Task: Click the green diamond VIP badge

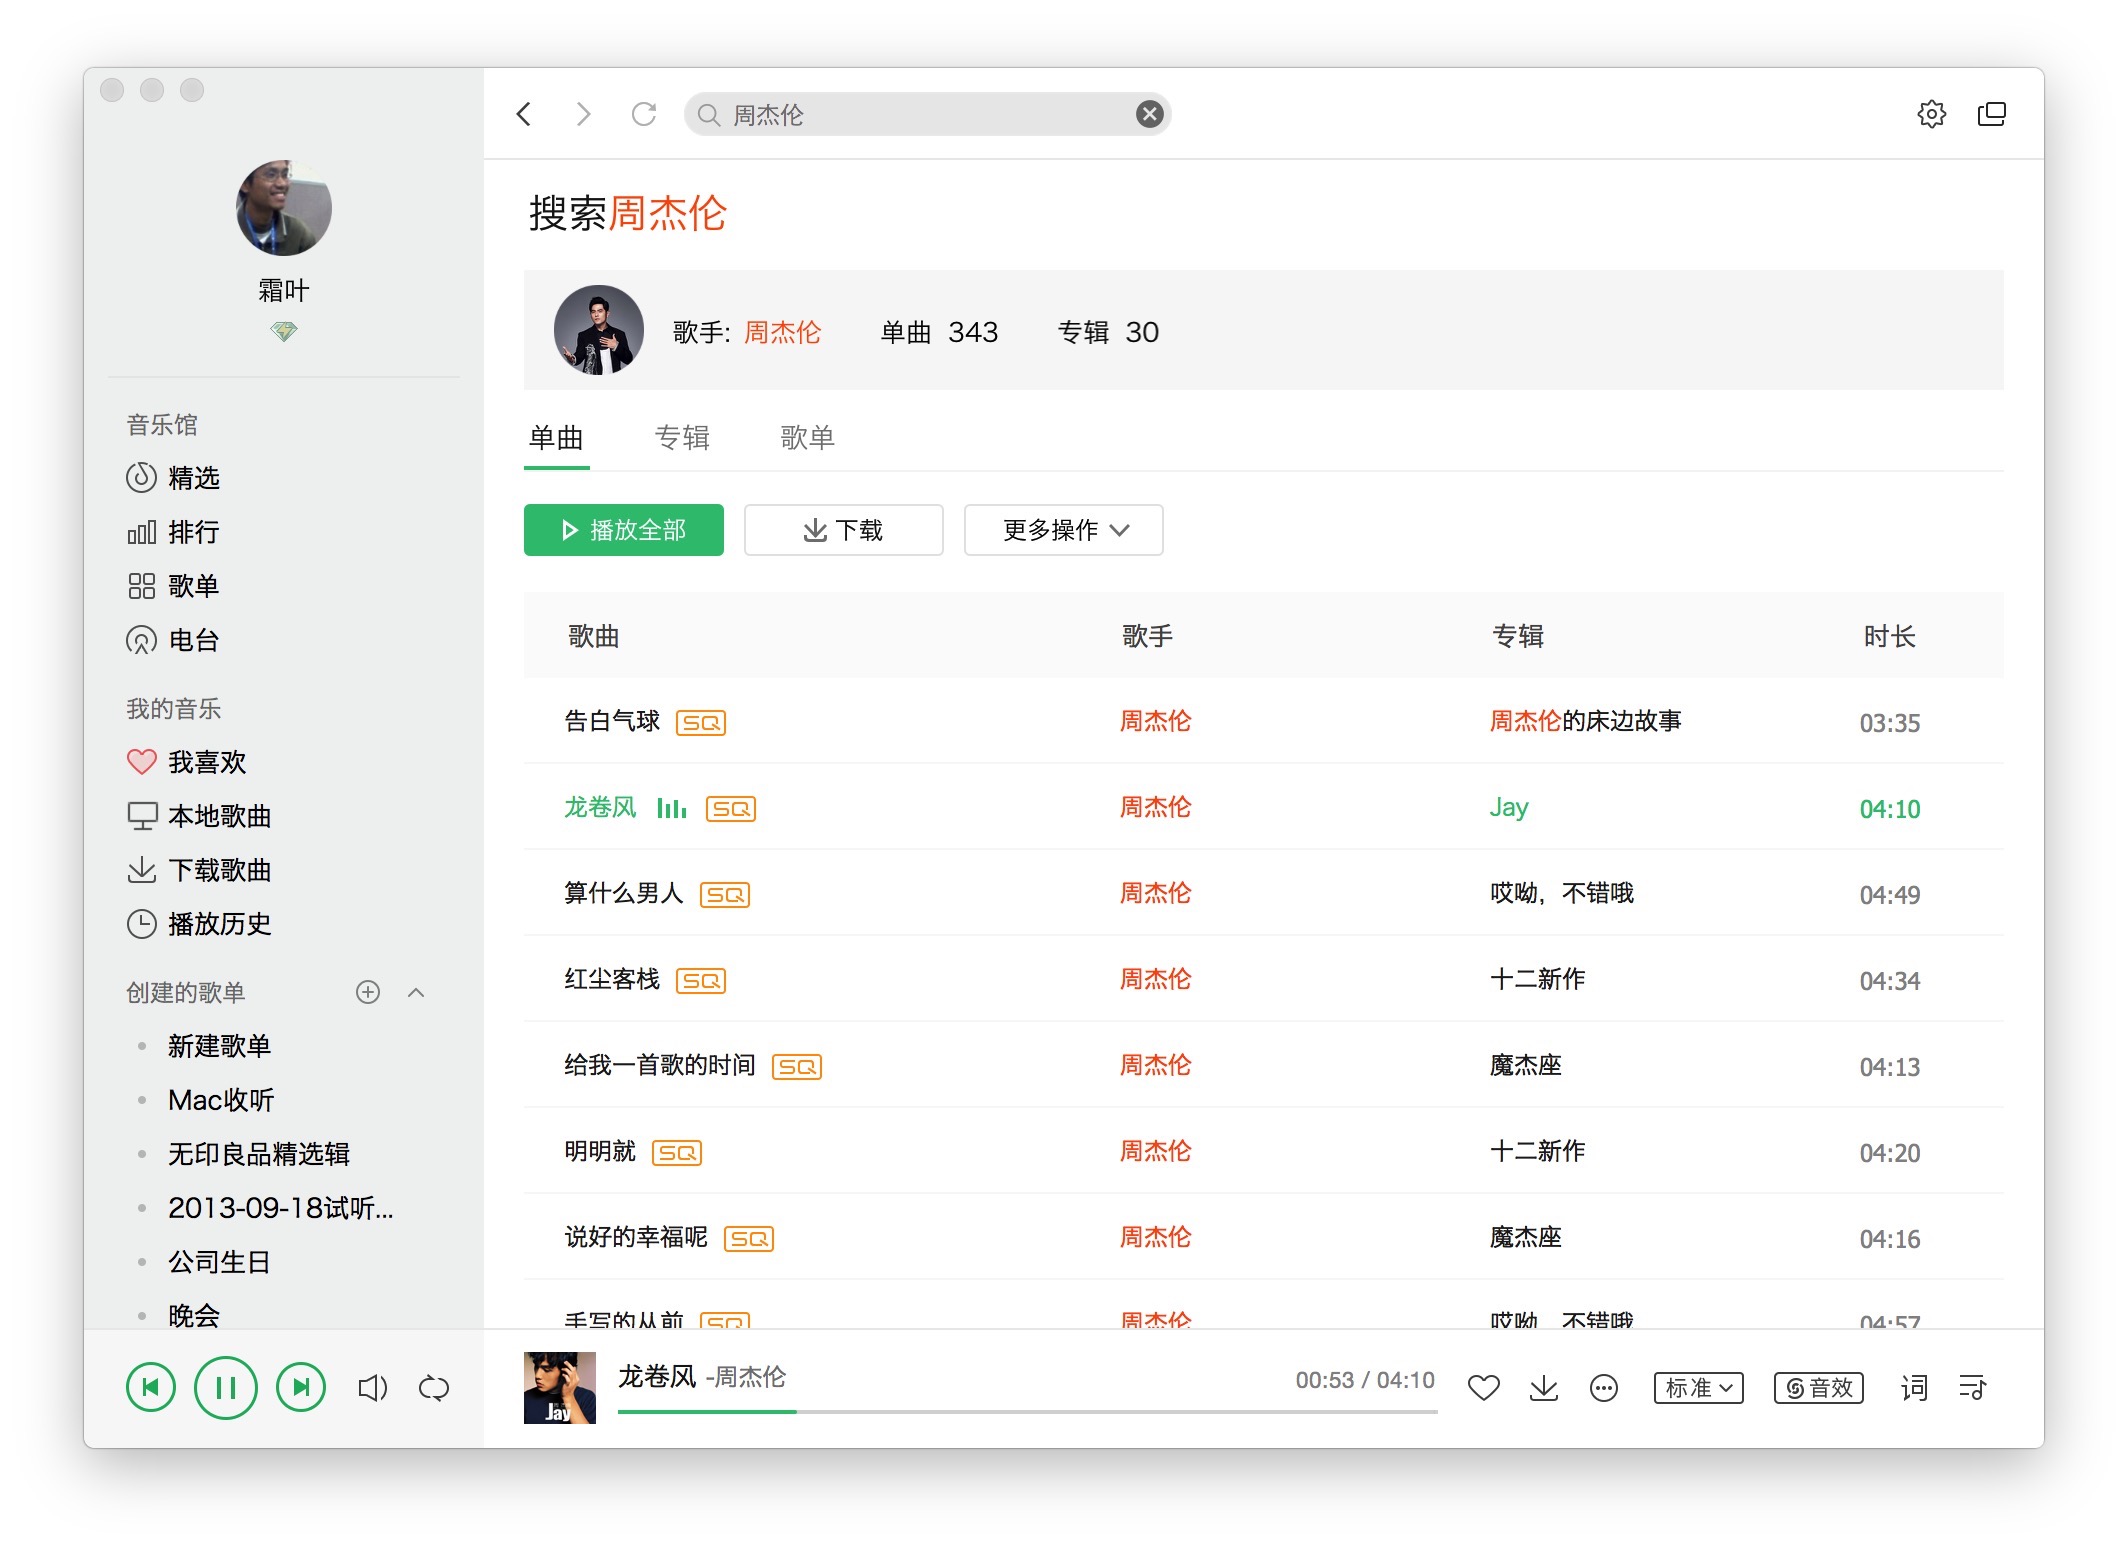Action: [284, 331]
